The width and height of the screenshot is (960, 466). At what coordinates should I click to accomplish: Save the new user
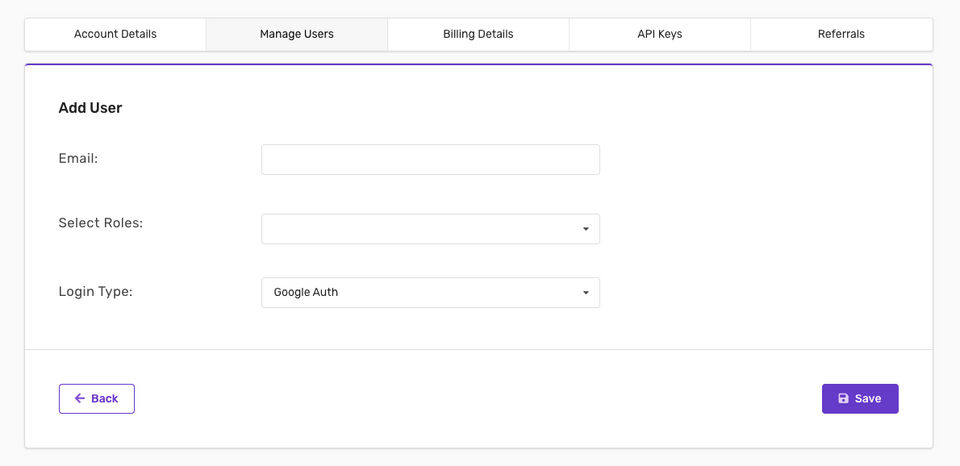point(860,398)
